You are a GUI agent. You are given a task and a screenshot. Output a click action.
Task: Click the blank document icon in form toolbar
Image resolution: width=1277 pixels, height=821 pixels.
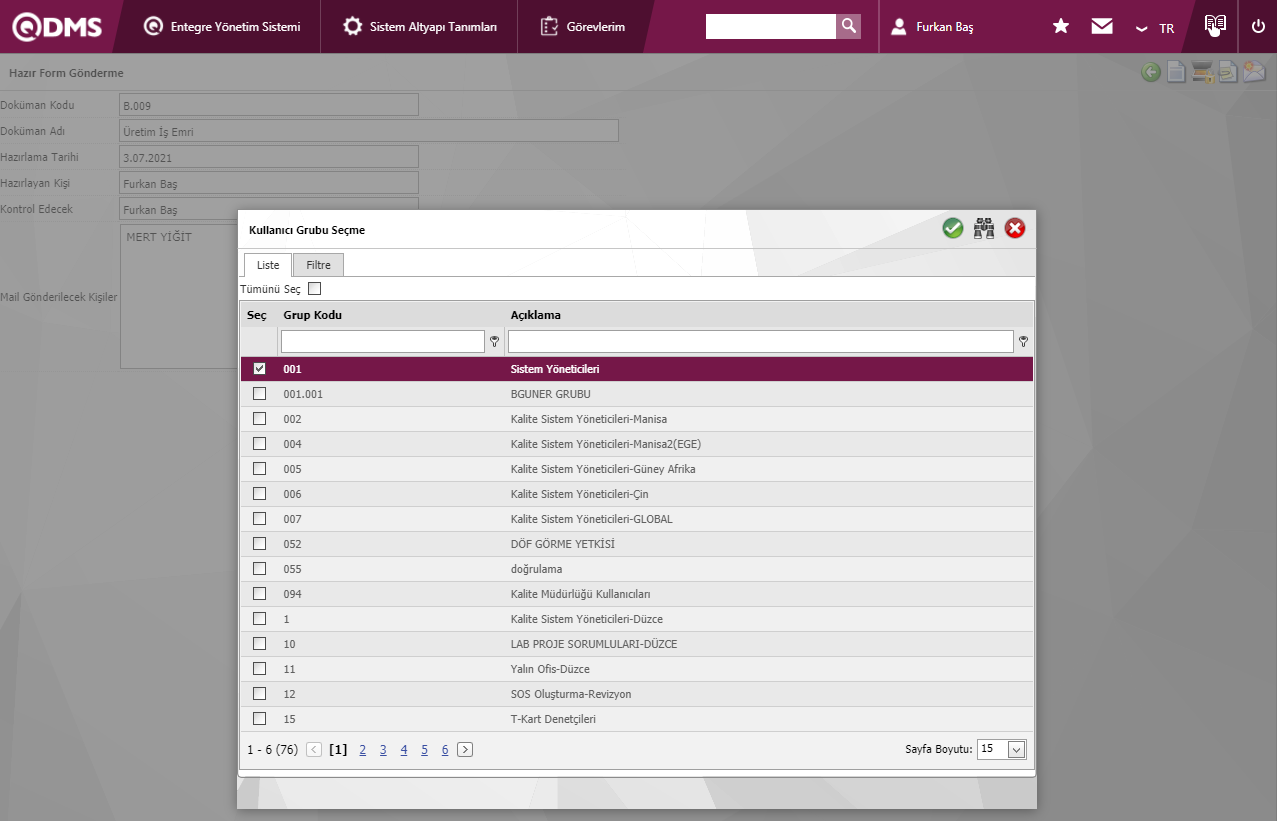(x=1177, y=72)
